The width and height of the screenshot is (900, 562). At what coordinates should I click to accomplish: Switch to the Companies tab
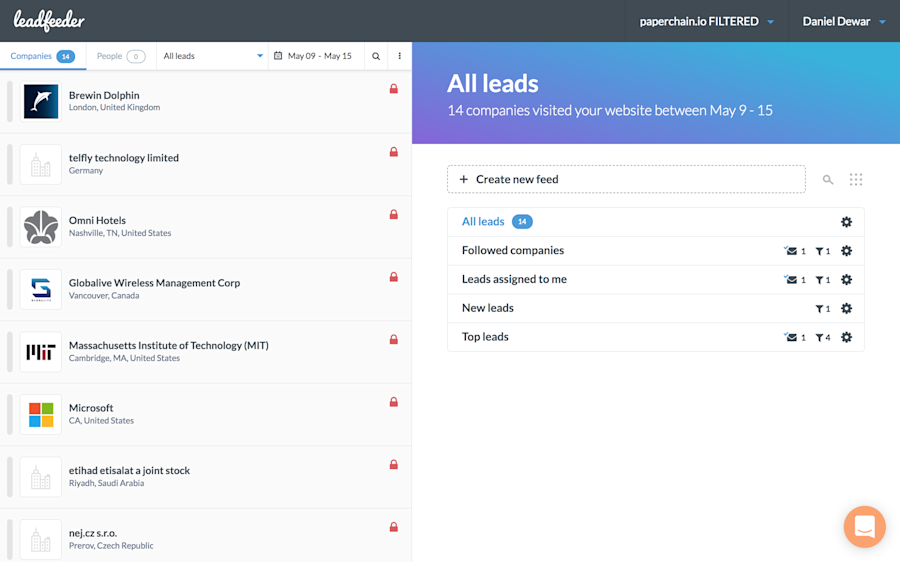point(43,56)
